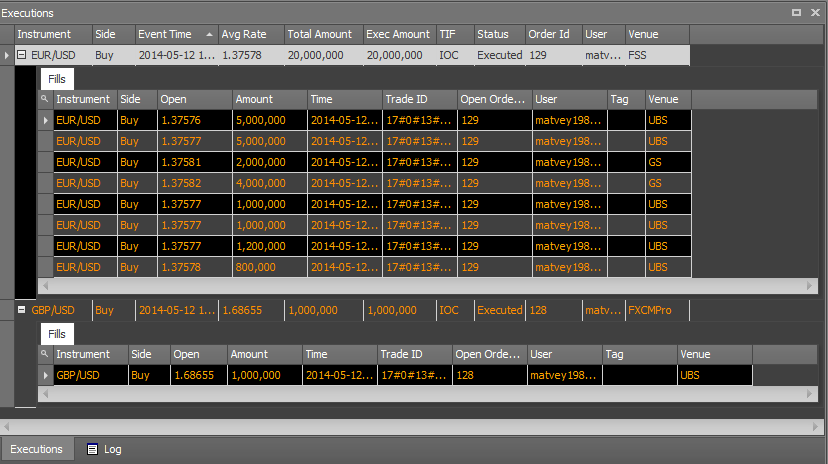
Task: Click the left arrow of main horizontal scrollbar
Action: pos(6,427)
